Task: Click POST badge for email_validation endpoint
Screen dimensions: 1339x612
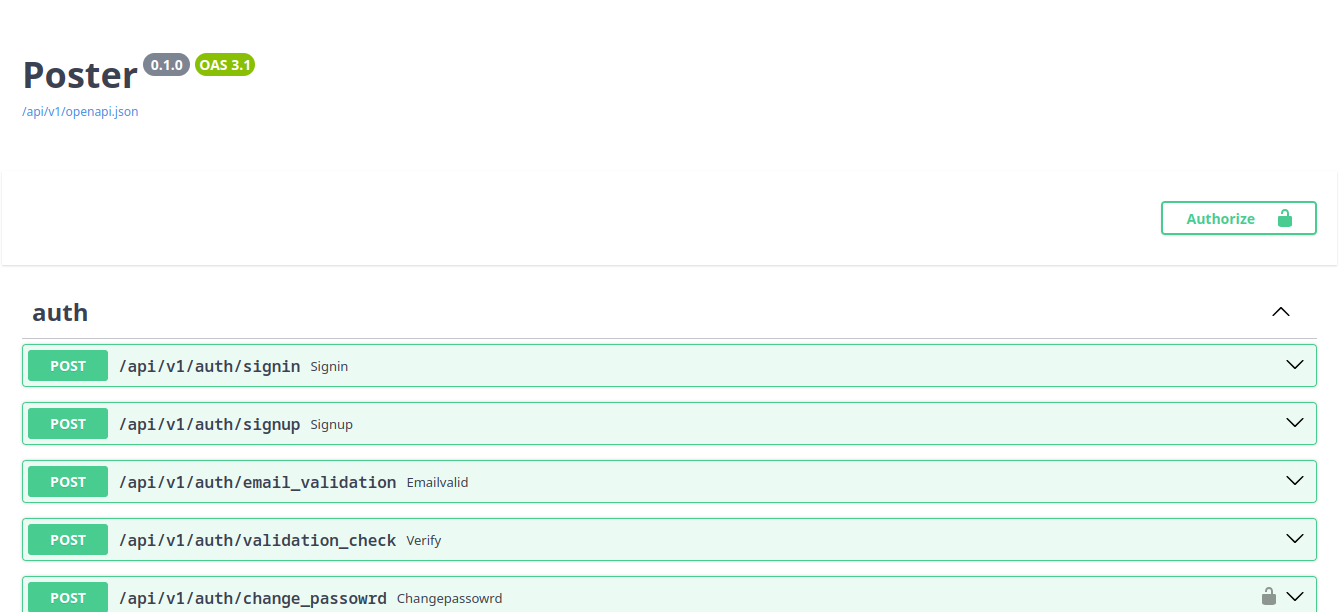Action: [68, 482]
